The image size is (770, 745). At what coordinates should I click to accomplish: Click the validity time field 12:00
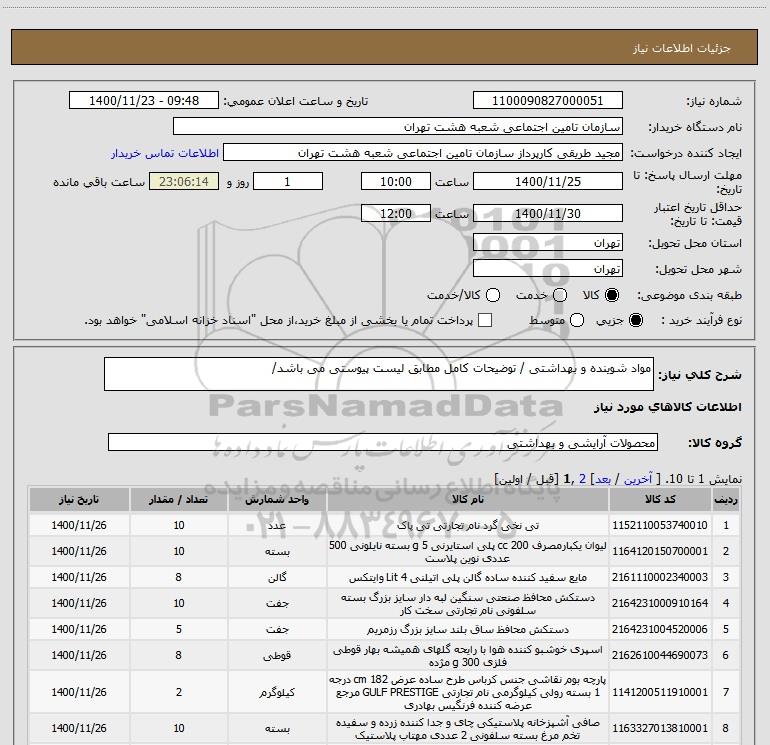(x=396, y=213)
